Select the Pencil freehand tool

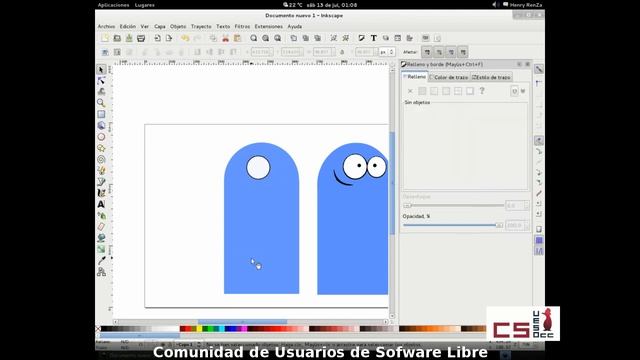pos(101,170)
